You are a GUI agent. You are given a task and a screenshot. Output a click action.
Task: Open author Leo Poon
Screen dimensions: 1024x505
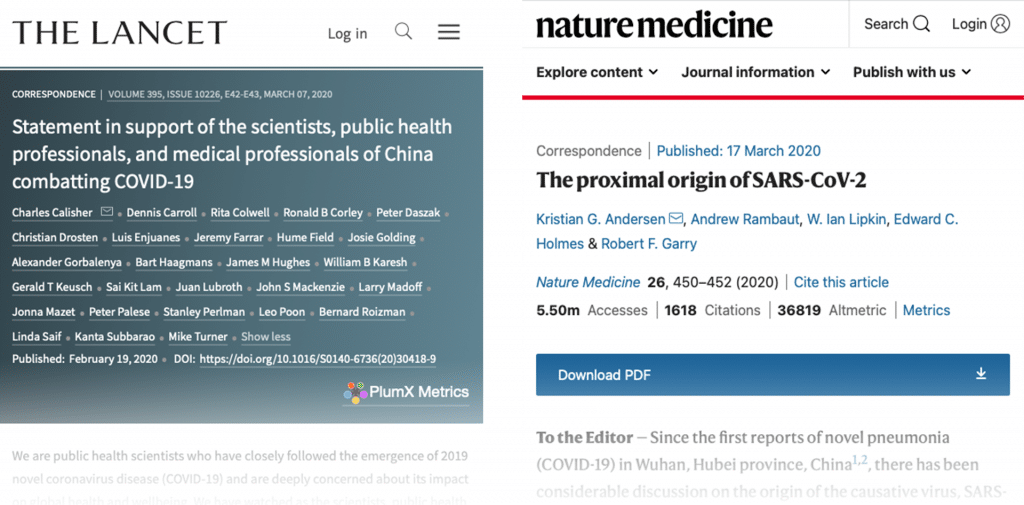pyautogui.click(x=282, y=312)
